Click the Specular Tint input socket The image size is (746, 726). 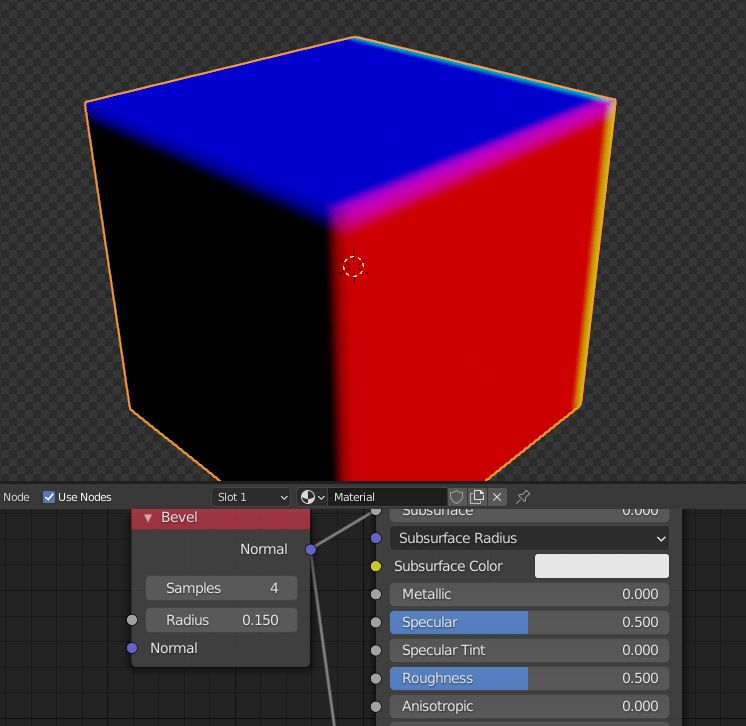[x=376, y=650]
